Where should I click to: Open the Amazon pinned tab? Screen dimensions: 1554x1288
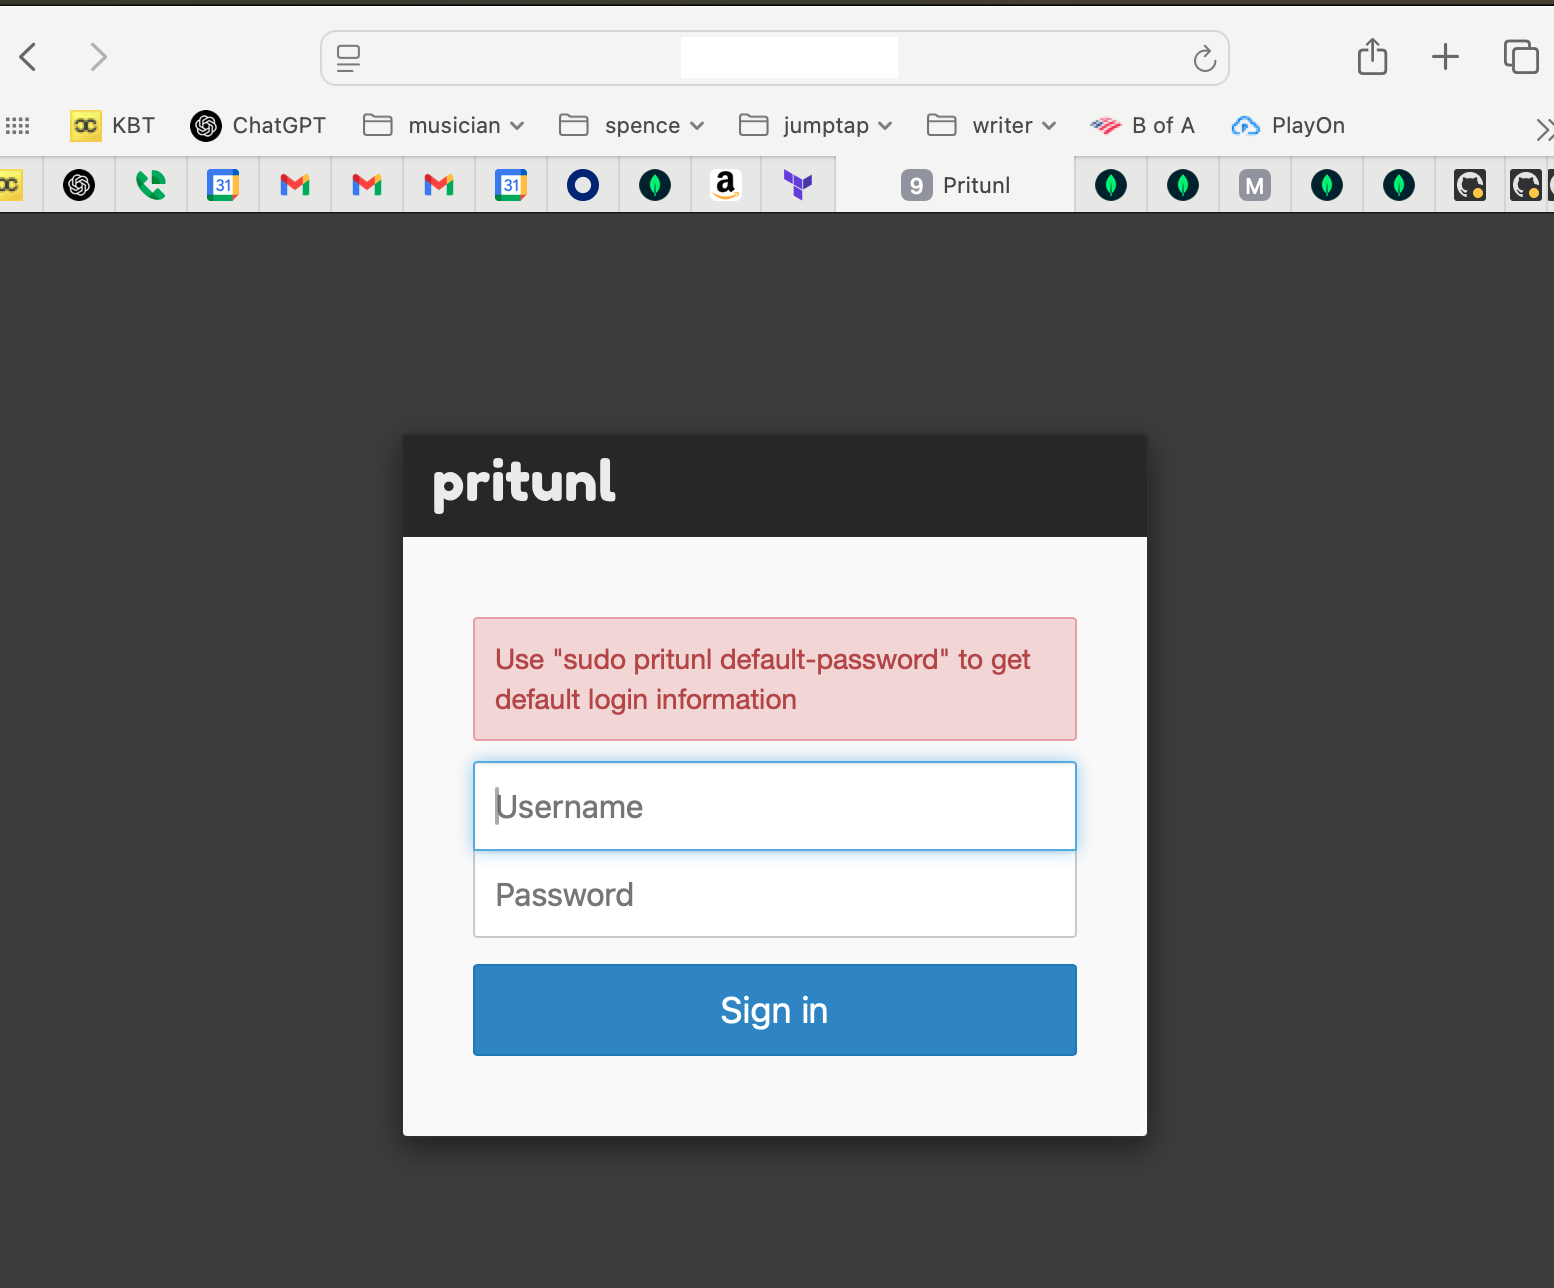[x=726, y=185]
